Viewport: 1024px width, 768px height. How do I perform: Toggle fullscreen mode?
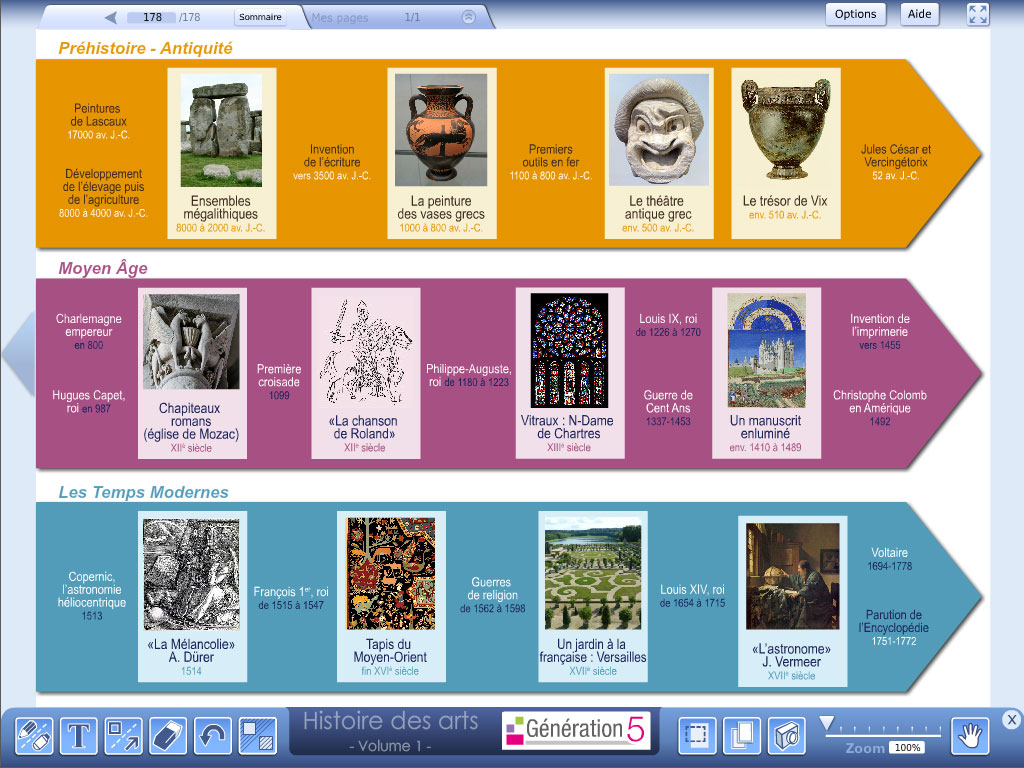tap(978, 14)
